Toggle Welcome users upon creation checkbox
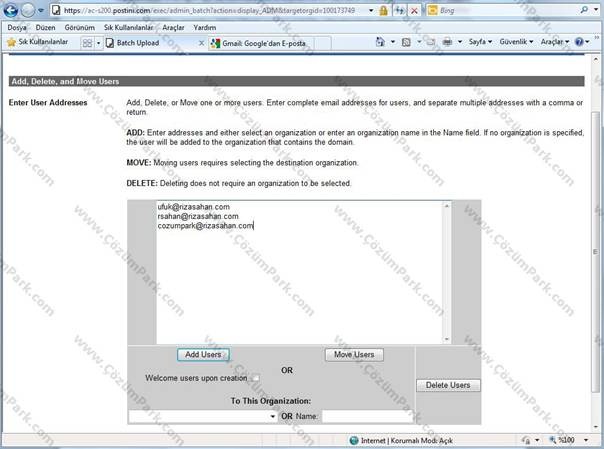The width and height of the screenshot is (604, 449). [x=255, y=378]
